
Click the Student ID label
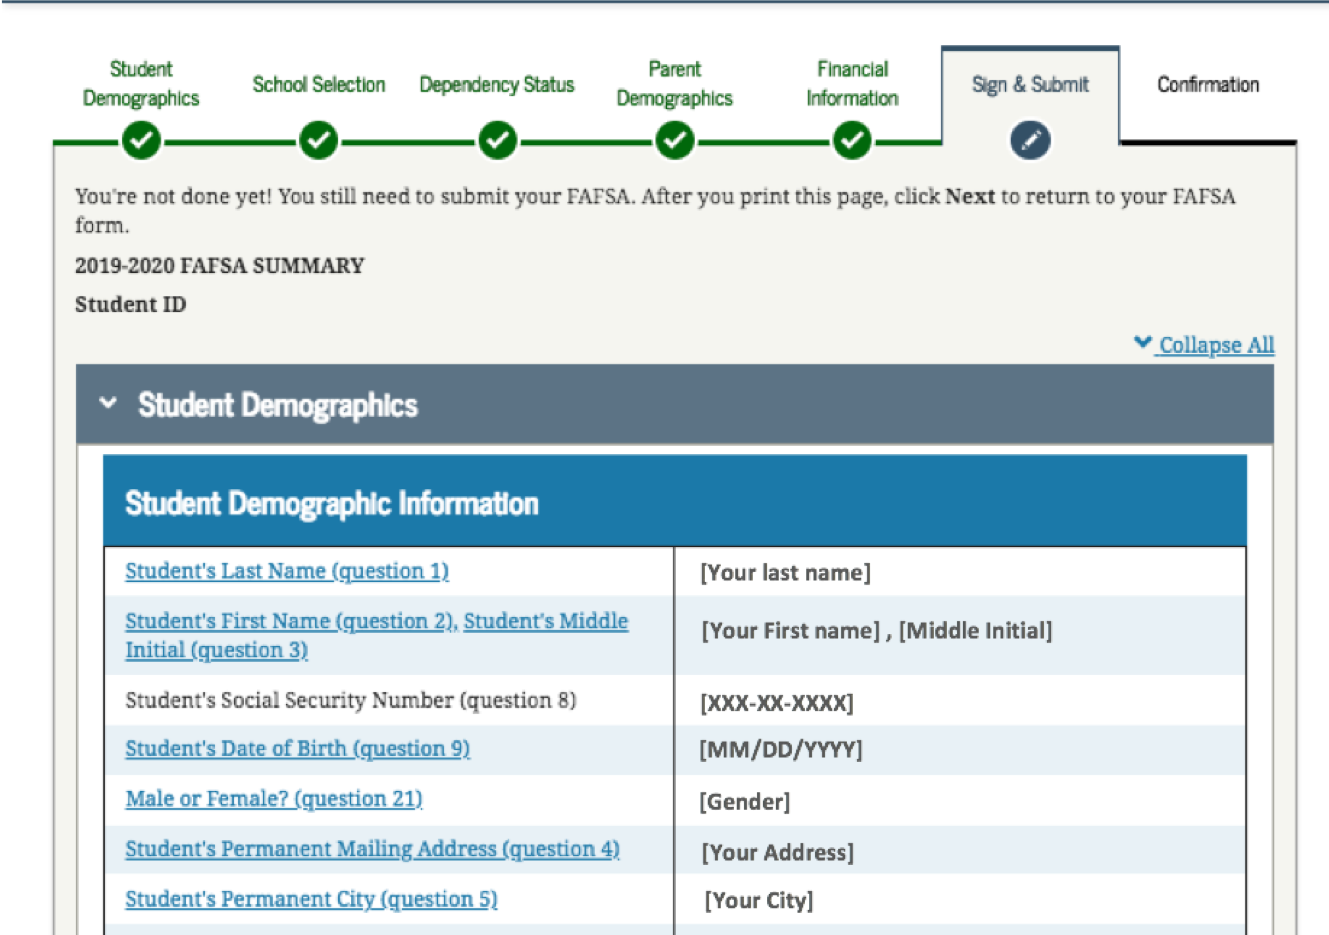click(x=131, y=305)
